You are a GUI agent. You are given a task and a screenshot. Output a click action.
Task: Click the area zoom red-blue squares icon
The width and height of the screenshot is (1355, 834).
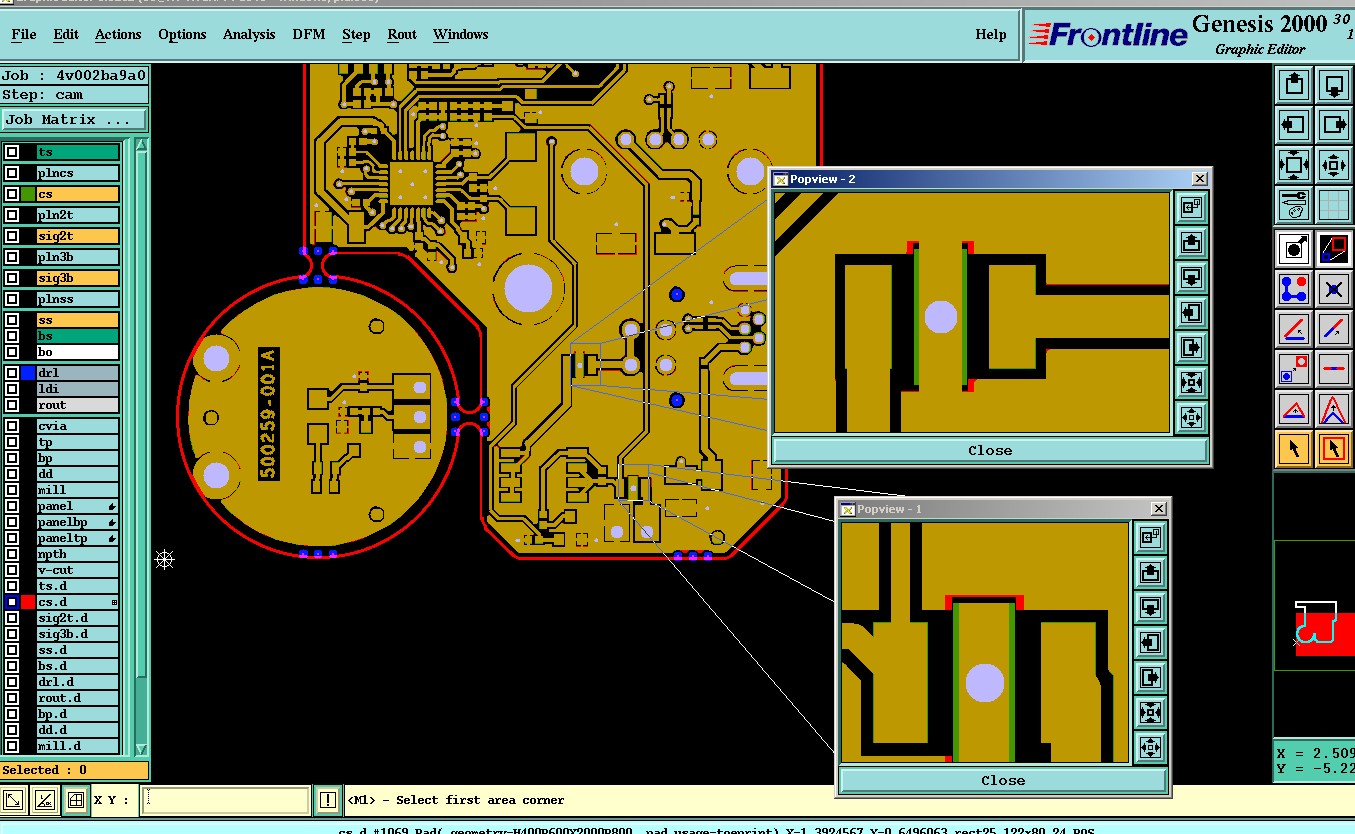pos(1333,248)
